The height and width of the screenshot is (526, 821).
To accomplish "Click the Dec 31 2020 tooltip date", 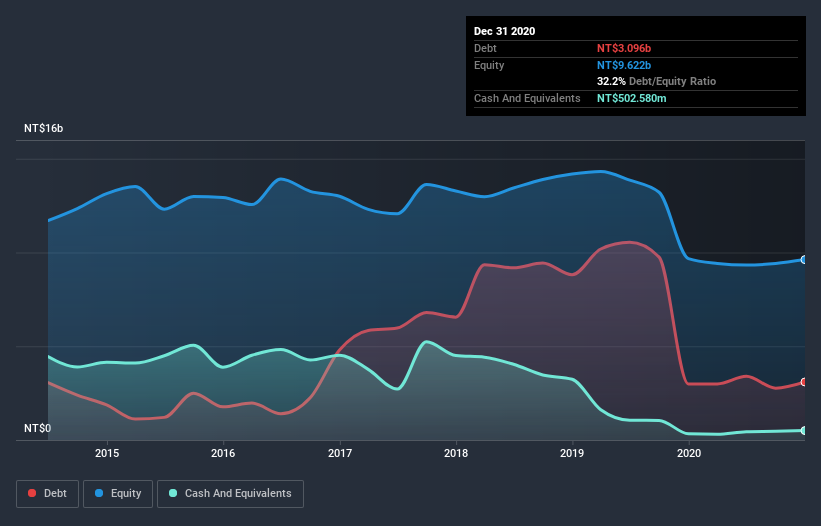I will click(504, 31).
